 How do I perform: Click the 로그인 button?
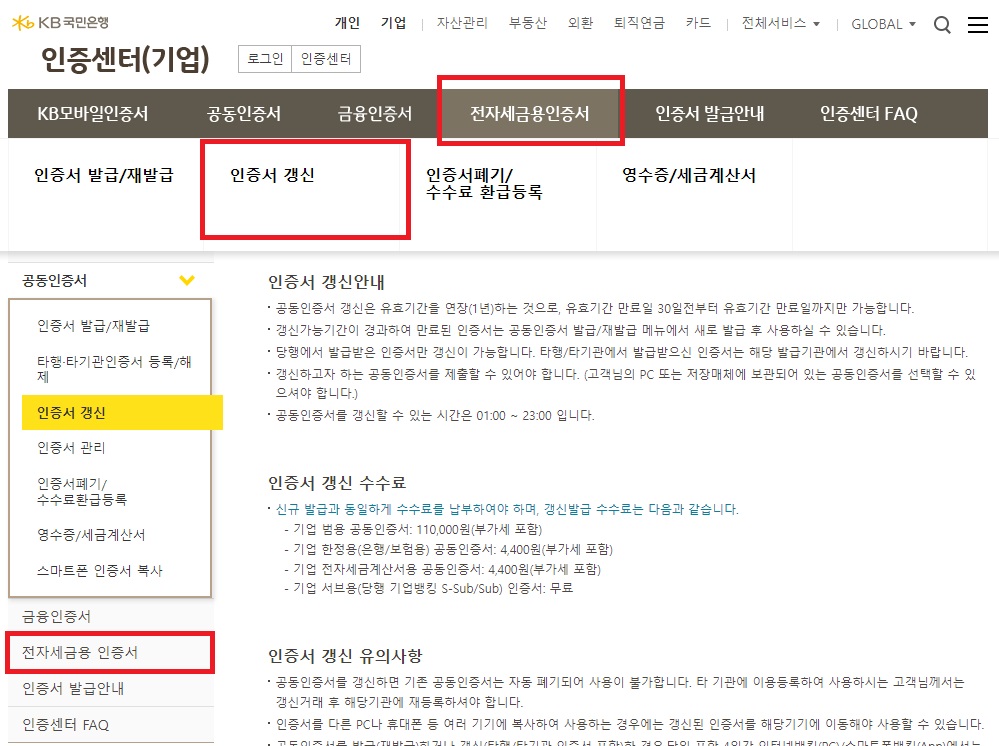265,59
